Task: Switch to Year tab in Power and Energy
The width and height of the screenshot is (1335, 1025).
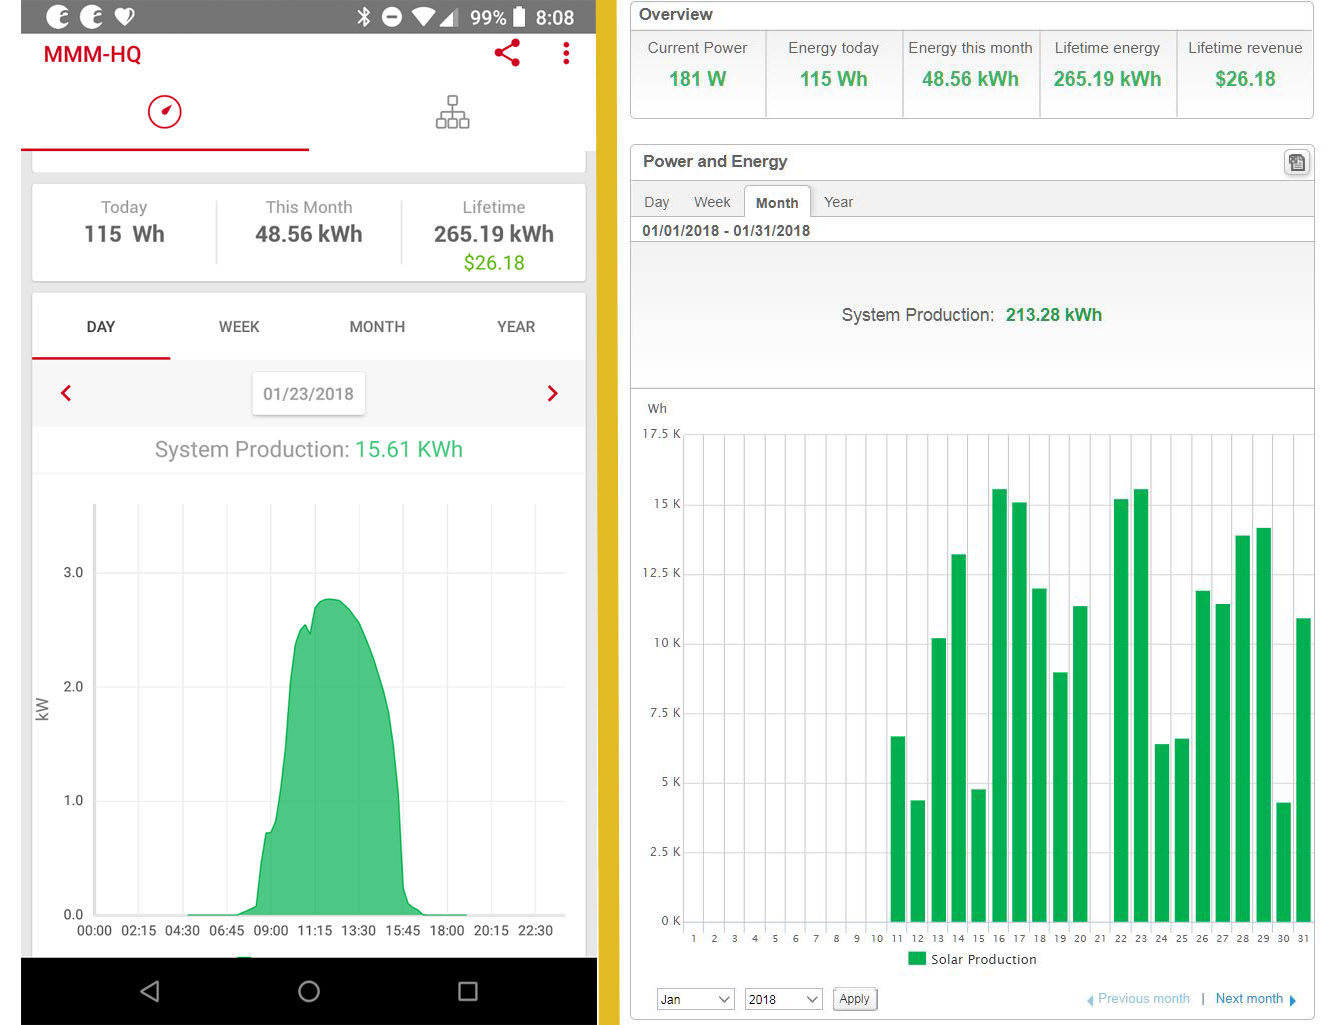Action: coord(838,202)
